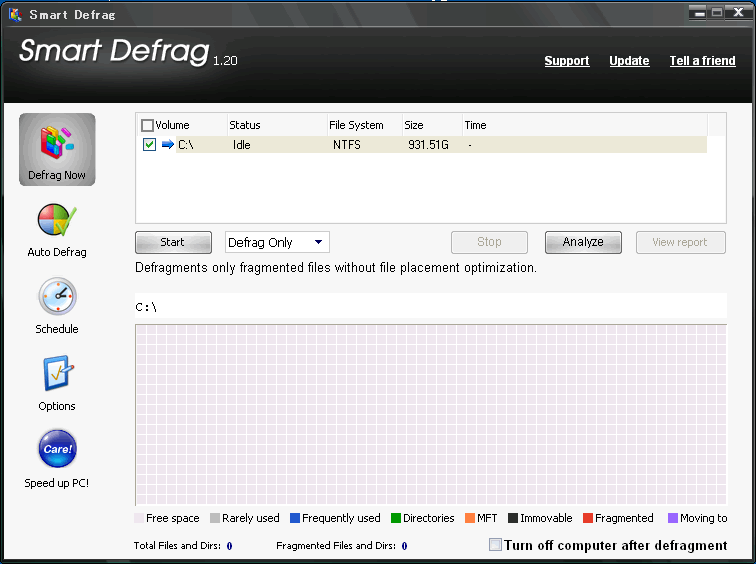
Task: Open the Options section
Action: coord(57,384)
